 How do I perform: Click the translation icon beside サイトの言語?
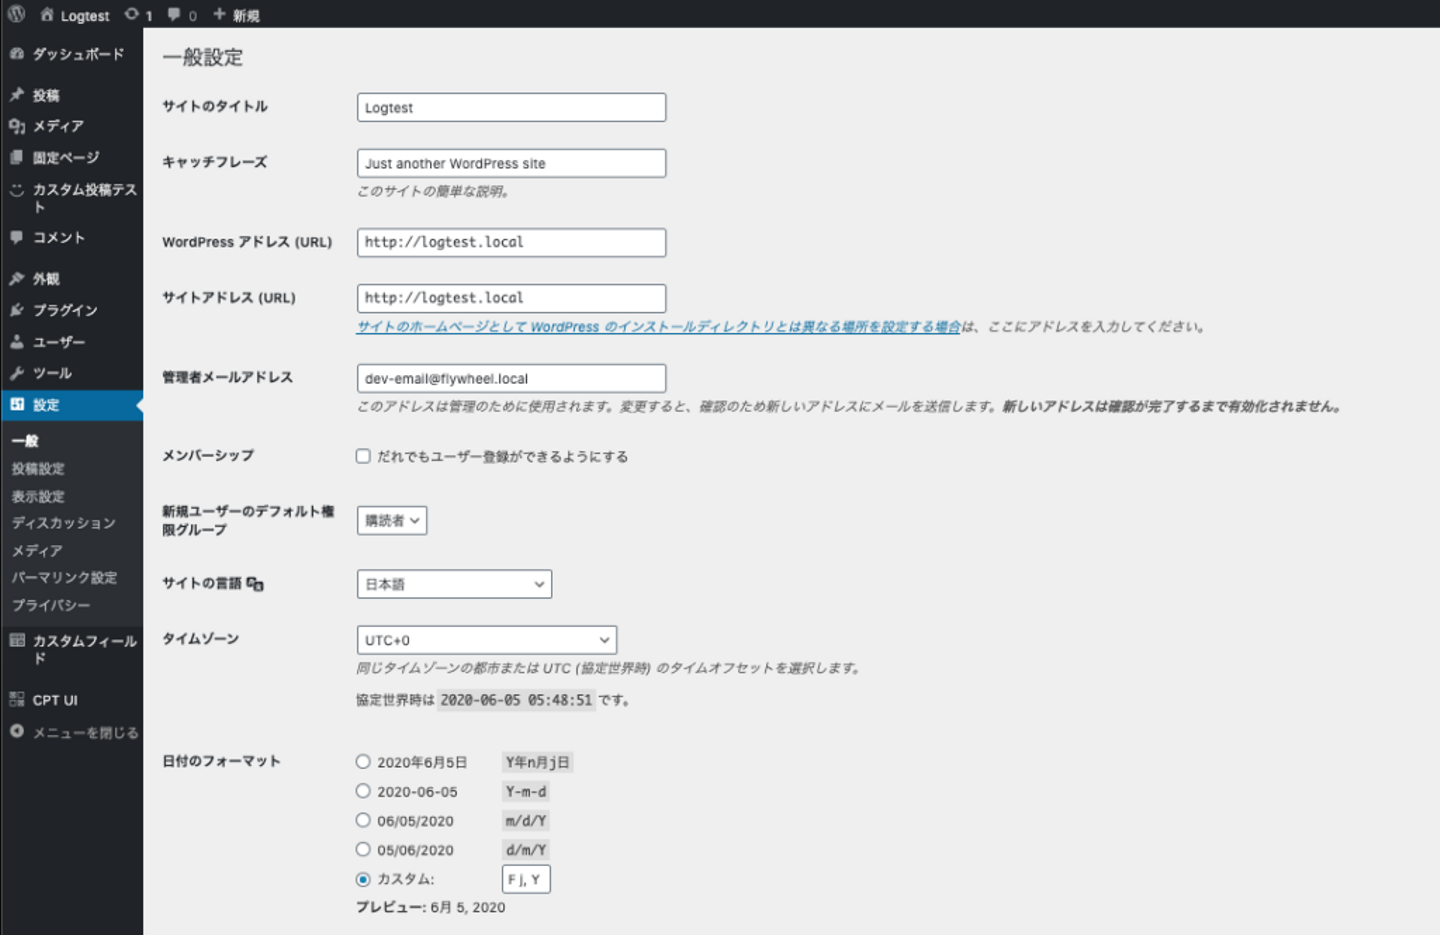click(x=255, y=584)
